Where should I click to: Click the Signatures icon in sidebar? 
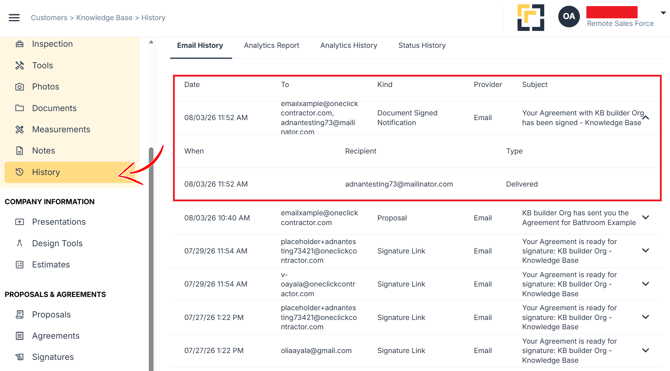pos(20,357)
